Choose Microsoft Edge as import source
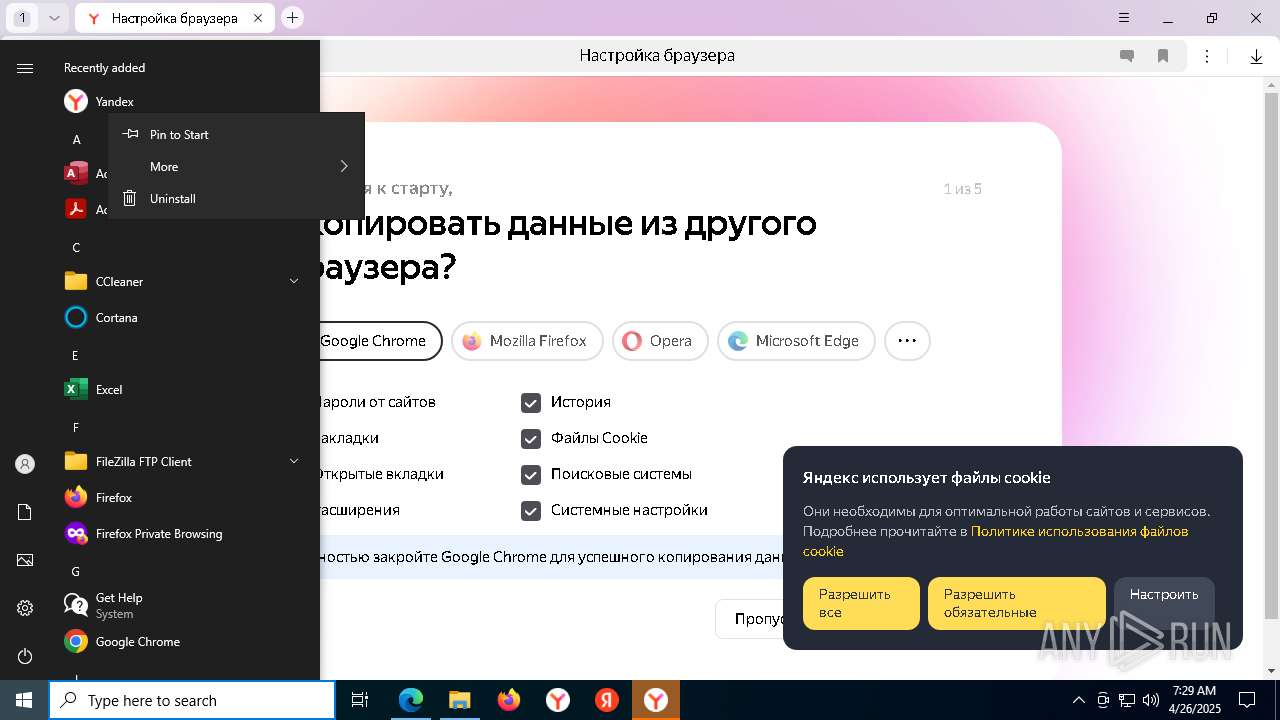Viewport: 1280px width, 720px height. click(x=796, y=341)
